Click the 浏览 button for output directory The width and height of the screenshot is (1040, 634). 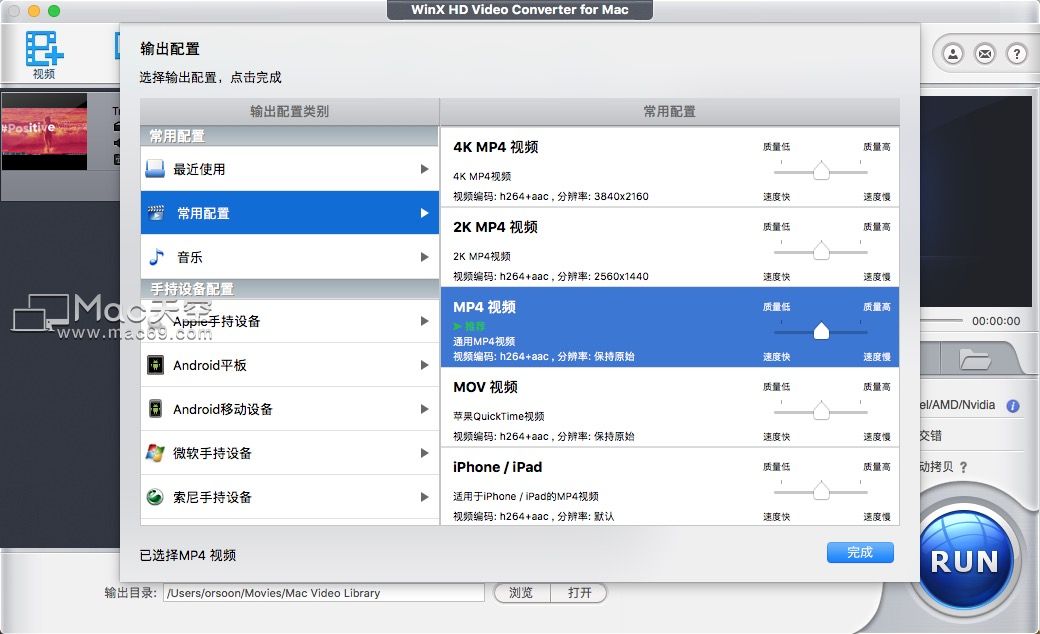point(521,592)
